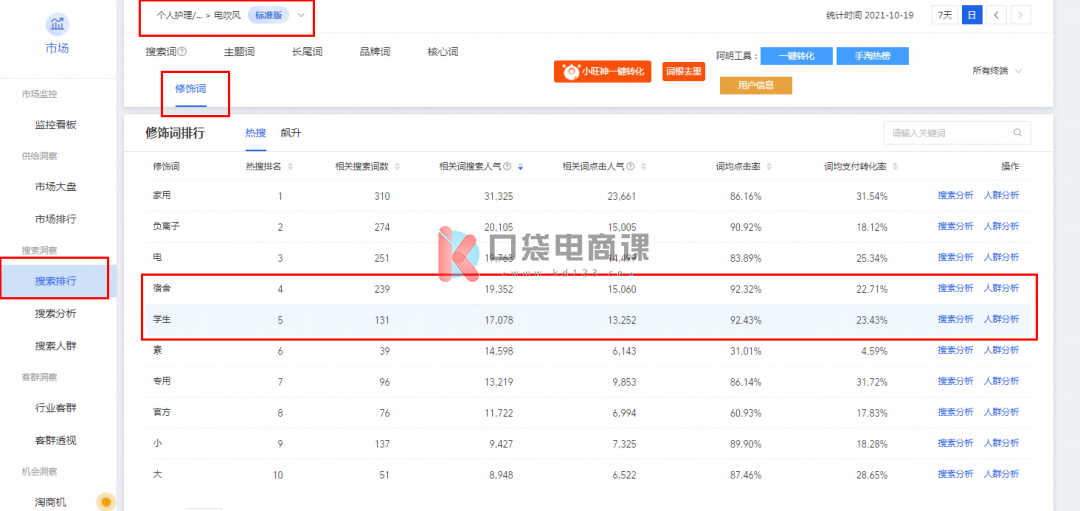
Task: Switch to the 品牌词 tab
Action: tap(375, 52)
